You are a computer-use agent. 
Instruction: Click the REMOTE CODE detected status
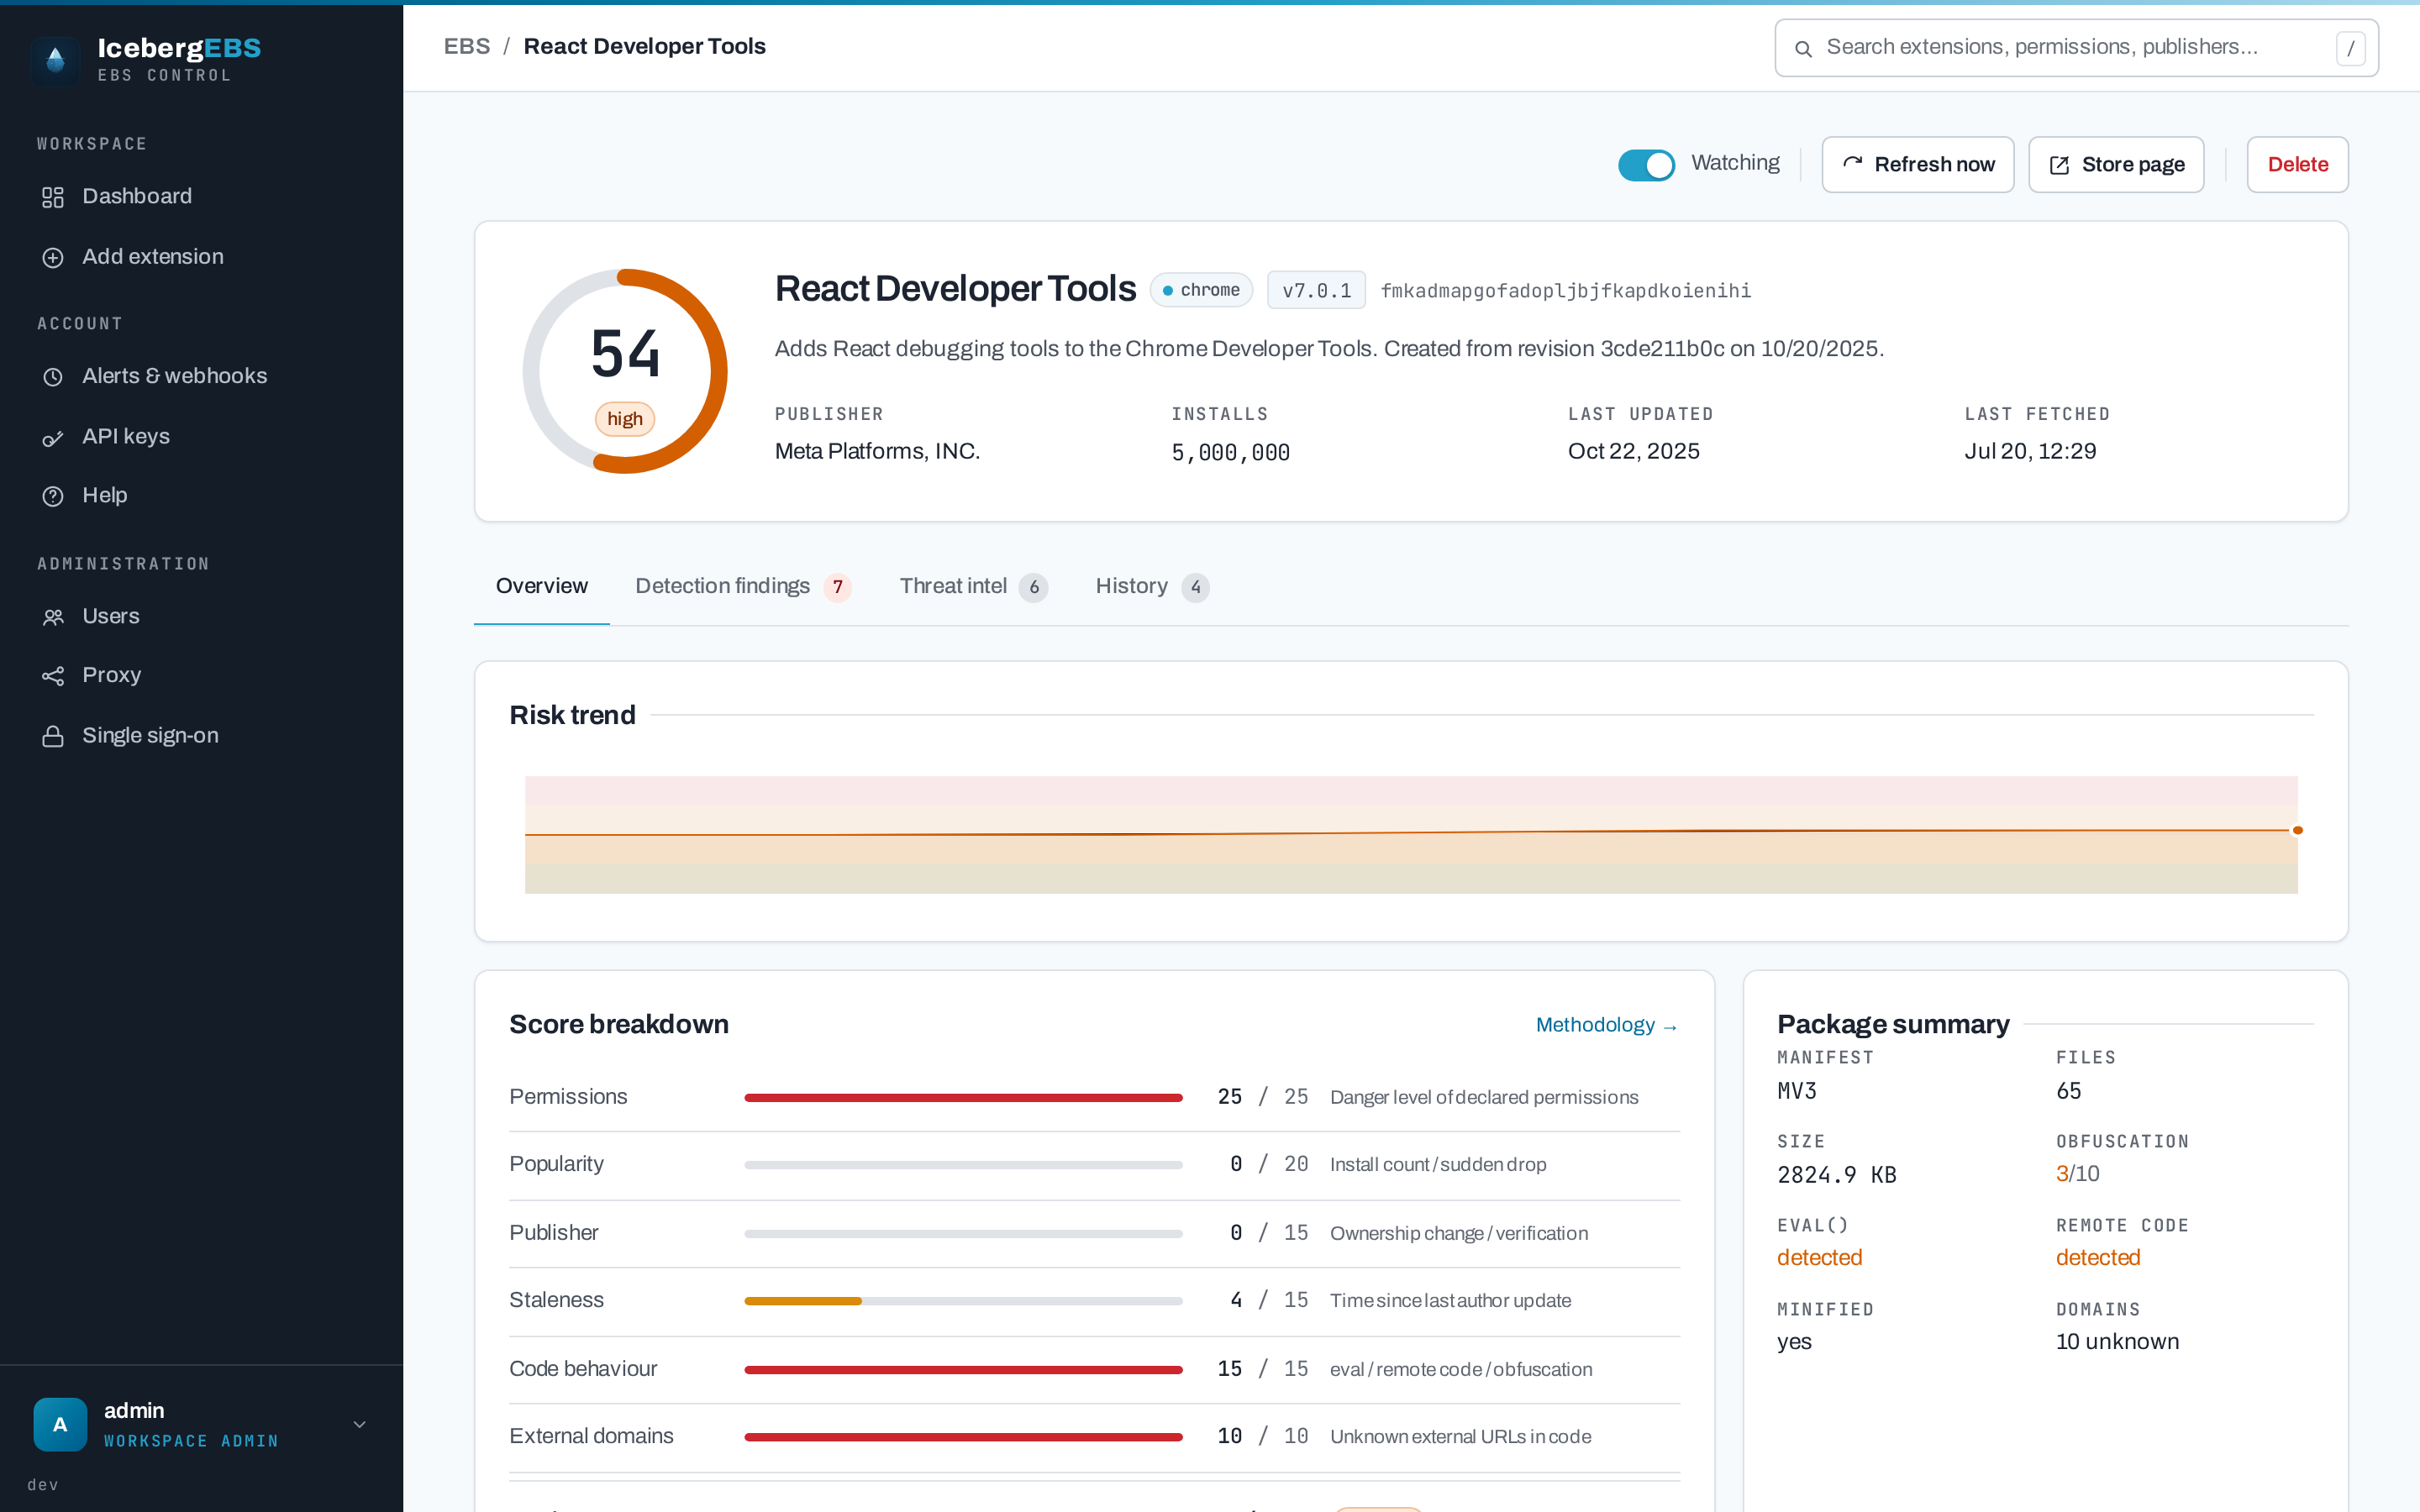pyautogui.click(x=2098, y=1258)
